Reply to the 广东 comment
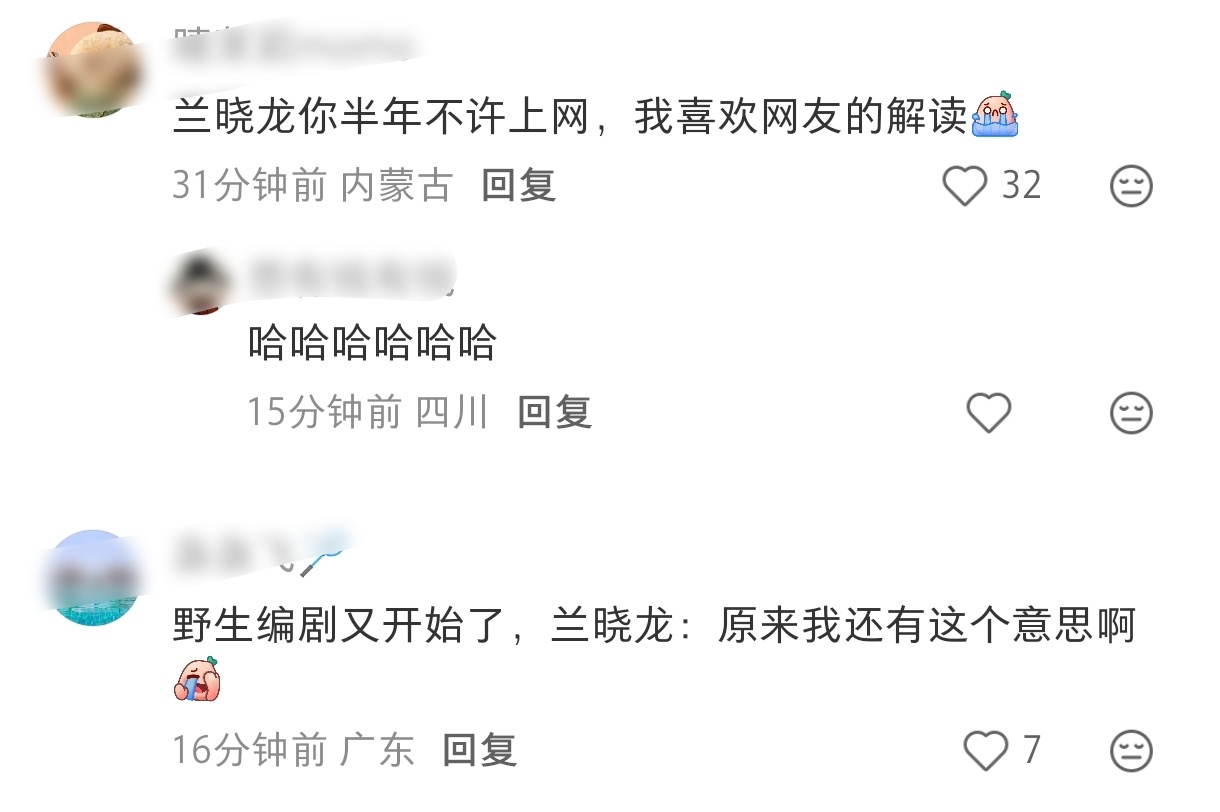 tap(480, 749)
